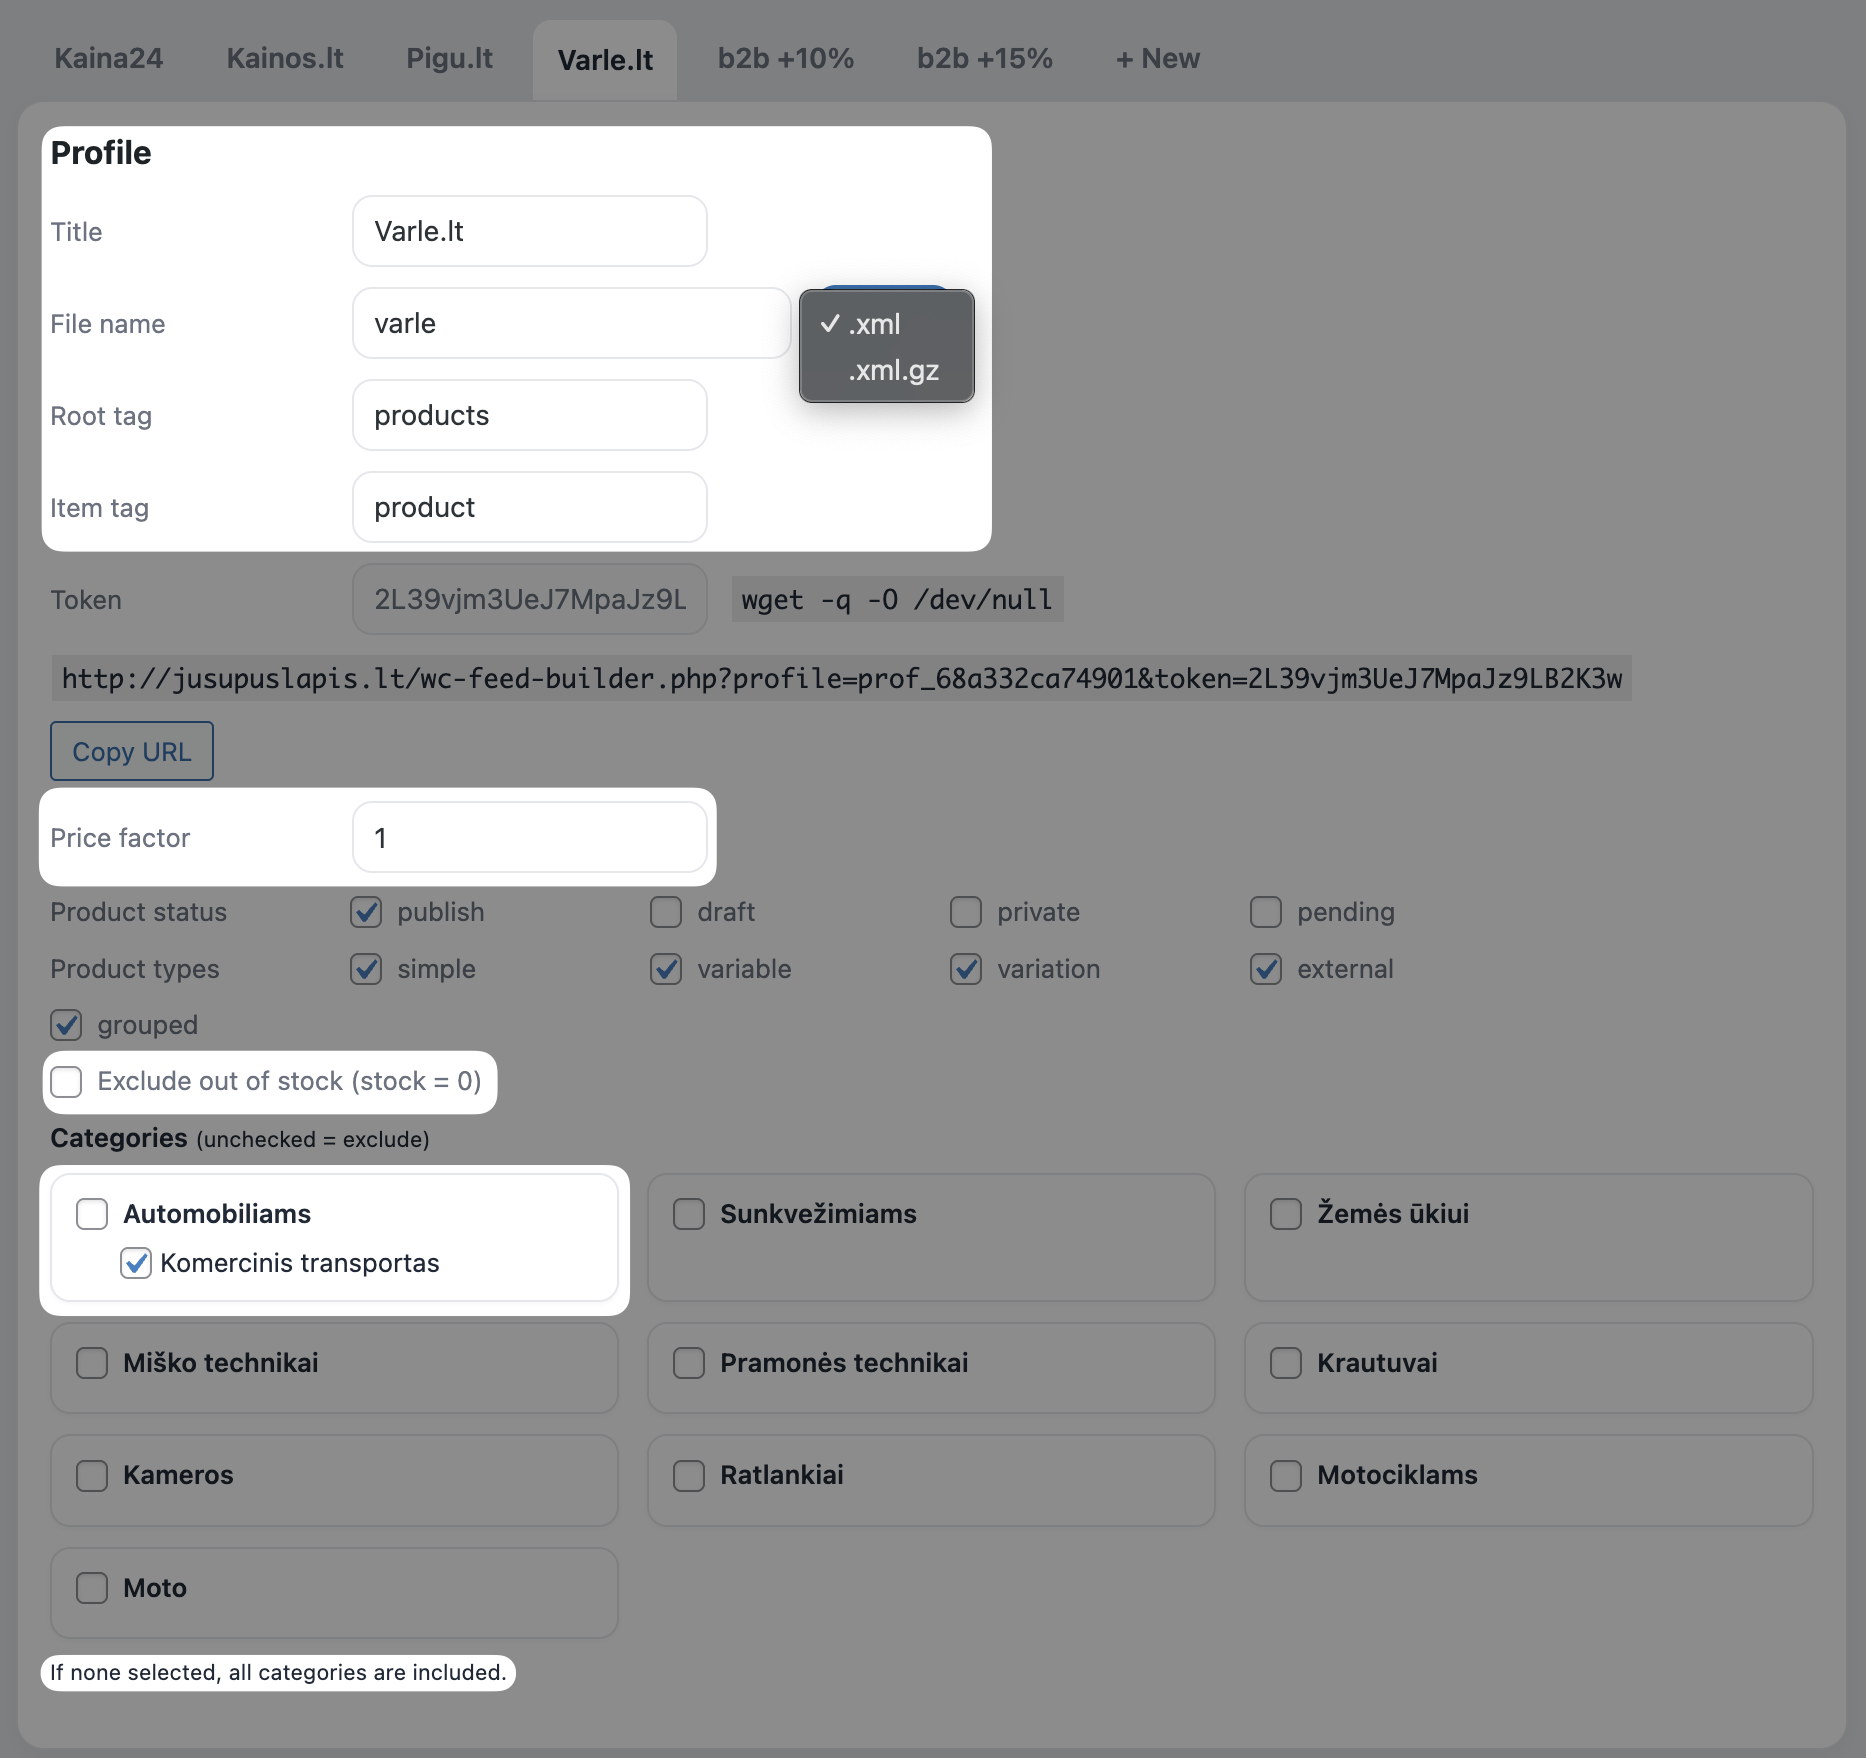The image size is (1866, 1758).
Task: Click into the Item tag field
Action: click(530, 507)
